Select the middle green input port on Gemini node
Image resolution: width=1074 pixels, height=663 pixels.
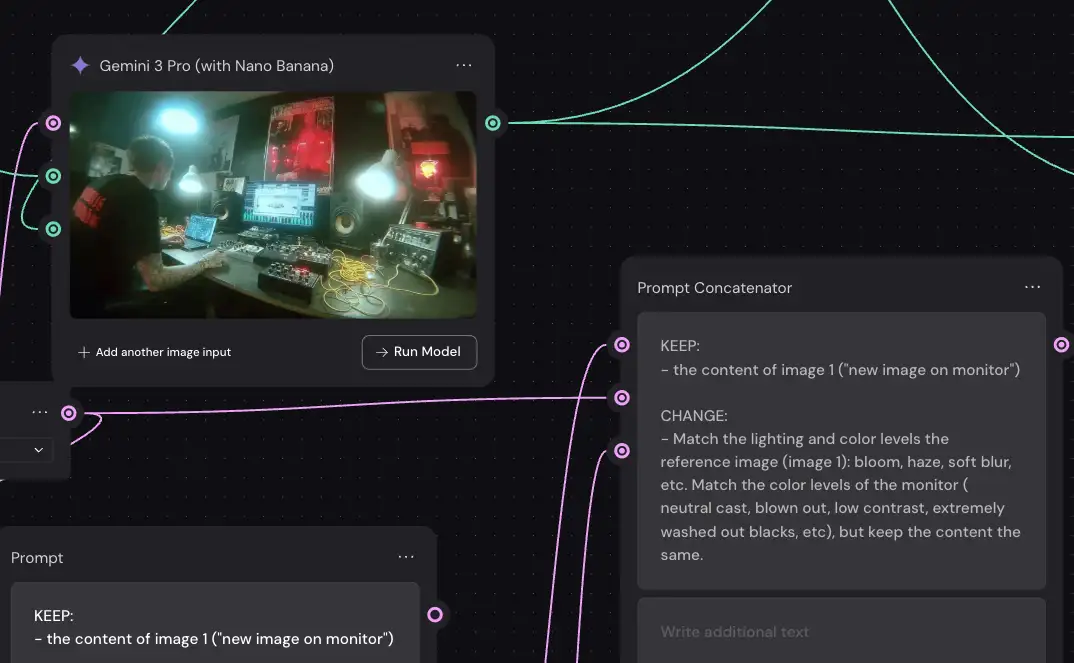(x=53, y=176)
